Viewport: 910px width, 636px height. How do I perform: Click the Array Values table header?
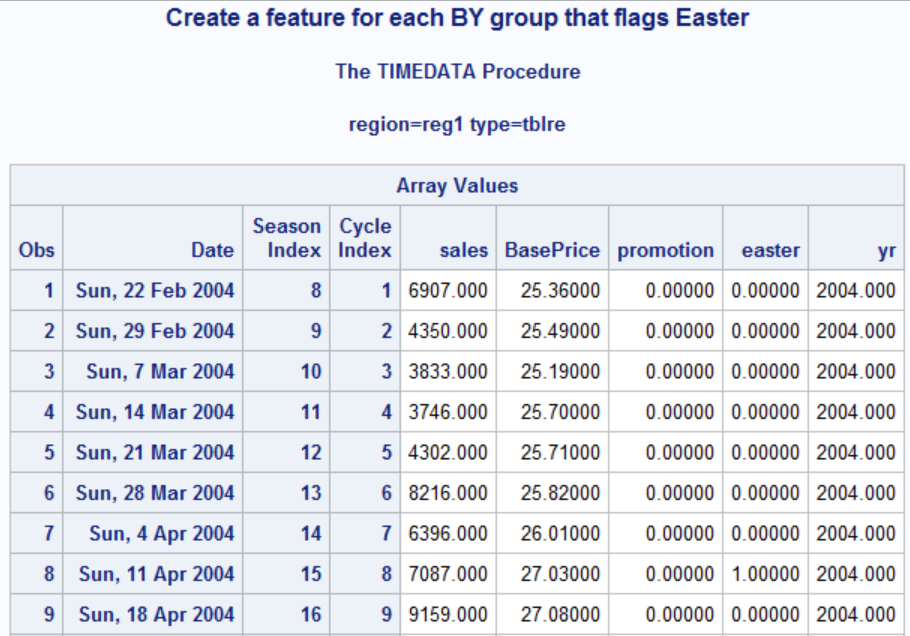click(x=456, y=186)
